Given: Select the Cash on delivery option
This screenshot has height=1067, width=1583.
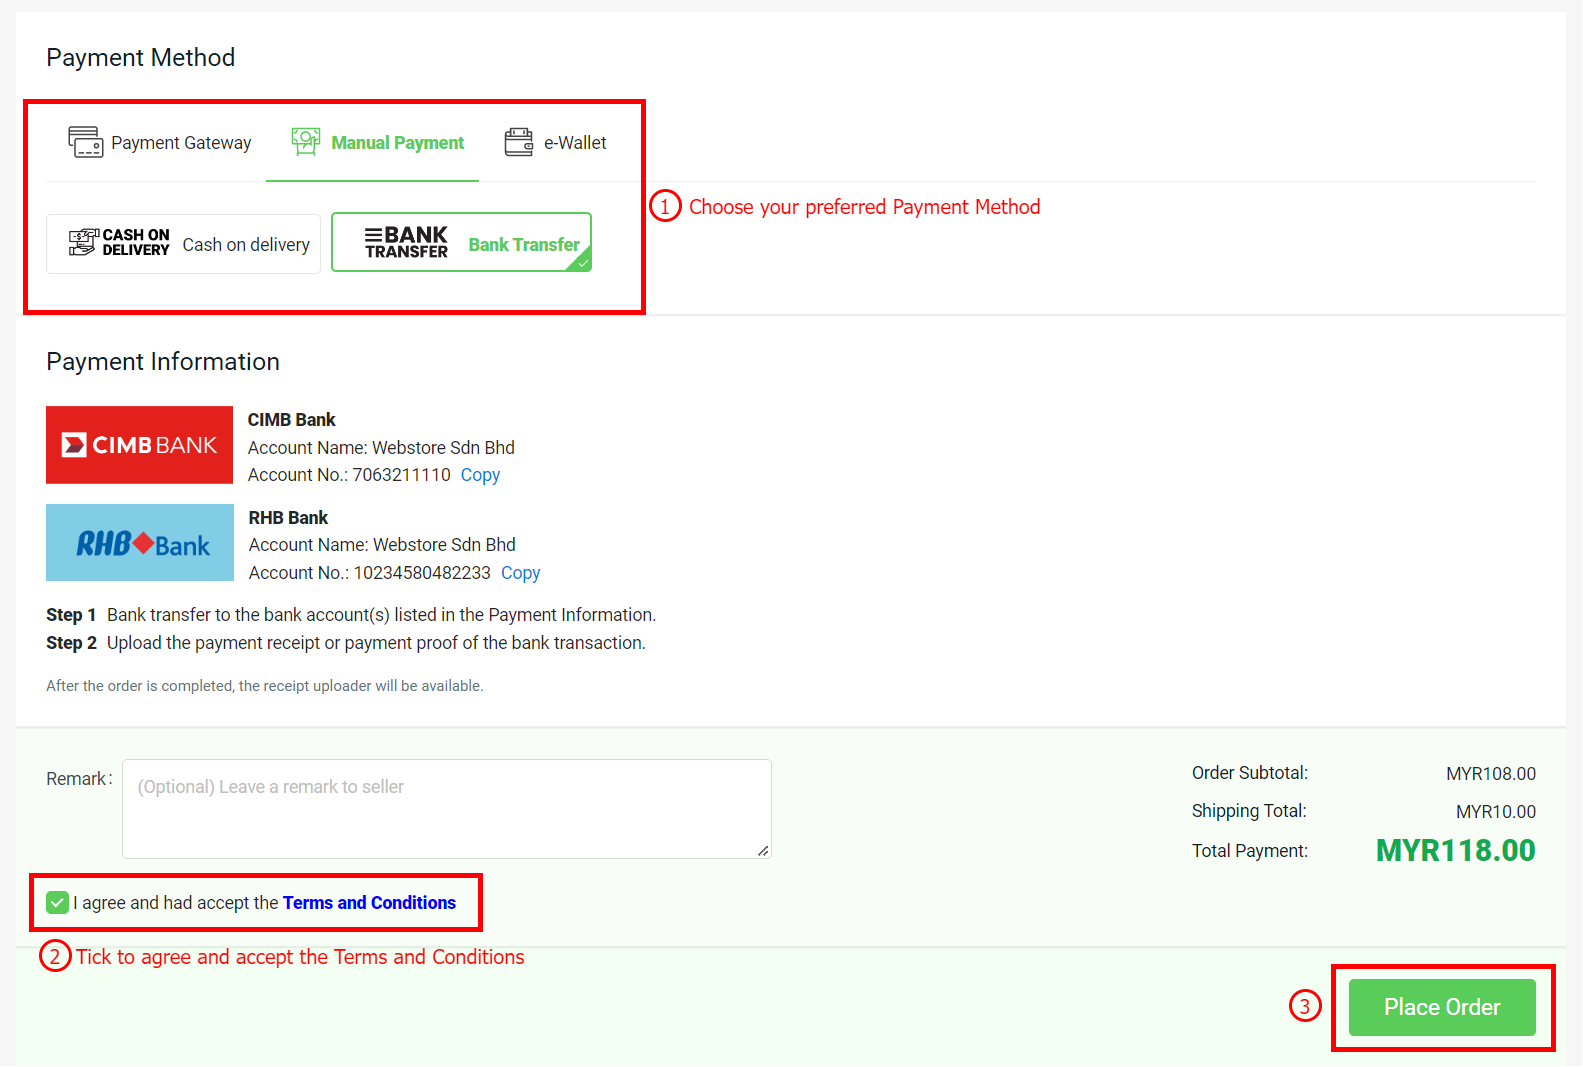Looking at the screenshot, I should pyautogui.click(x=183, y=243).
